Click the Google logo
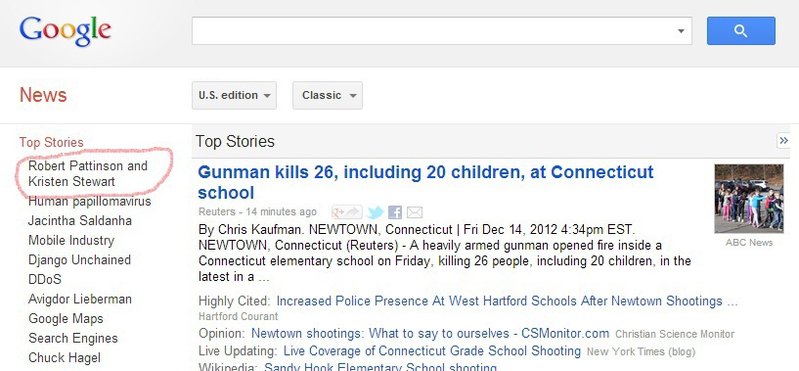The image size is (799, 371). tap(65, 31)
